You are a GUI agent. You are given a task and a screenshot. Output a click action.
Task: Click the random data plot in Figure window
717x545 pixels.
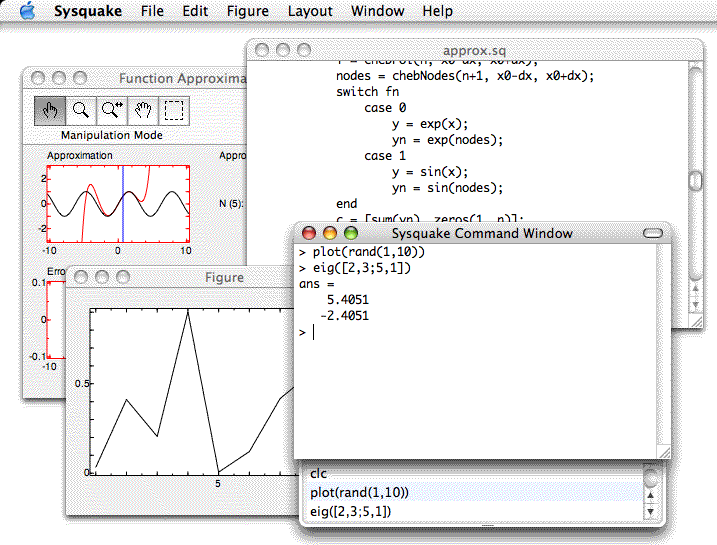[192, 392]
